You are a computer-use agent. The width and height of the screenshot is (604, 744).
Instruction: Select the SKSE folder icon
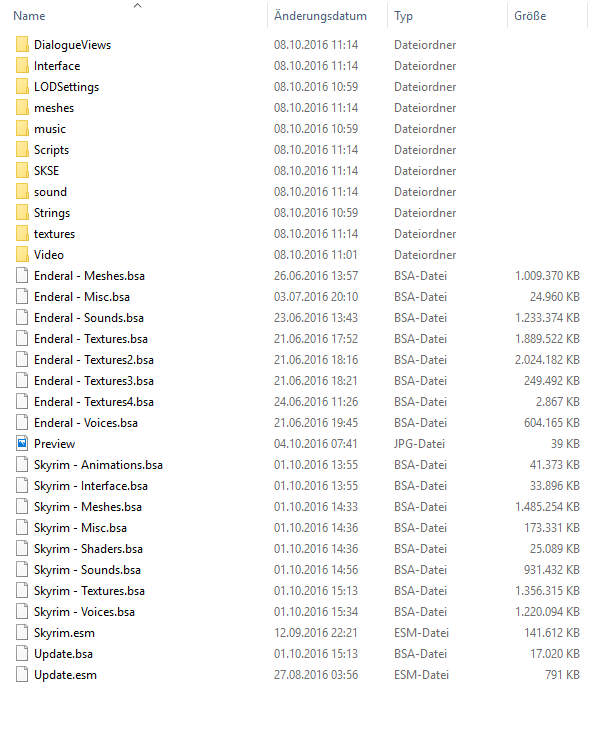pos(23,171)
